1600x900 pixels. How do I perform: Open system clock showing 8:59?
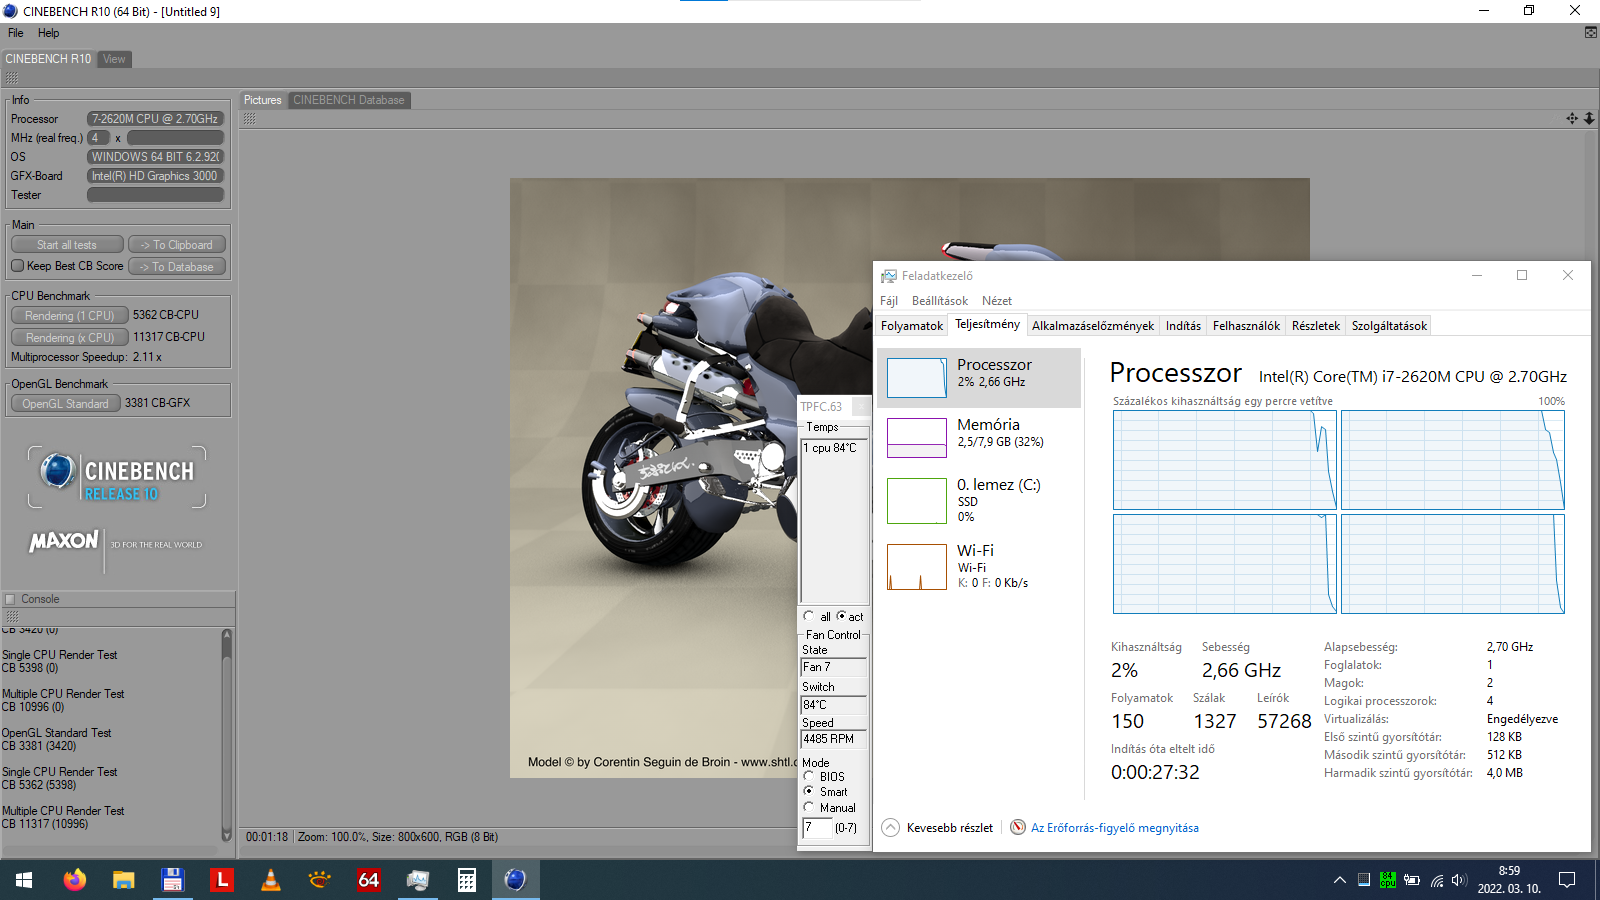1509,880
